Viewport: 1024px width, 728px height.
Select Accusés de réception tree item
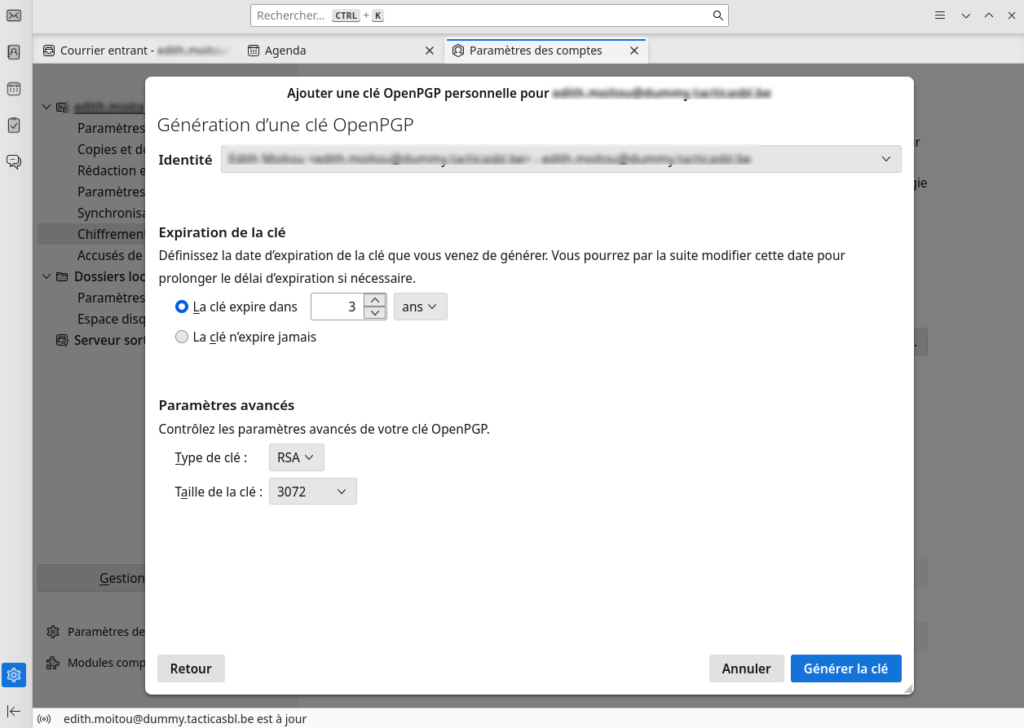pos(111,256)
